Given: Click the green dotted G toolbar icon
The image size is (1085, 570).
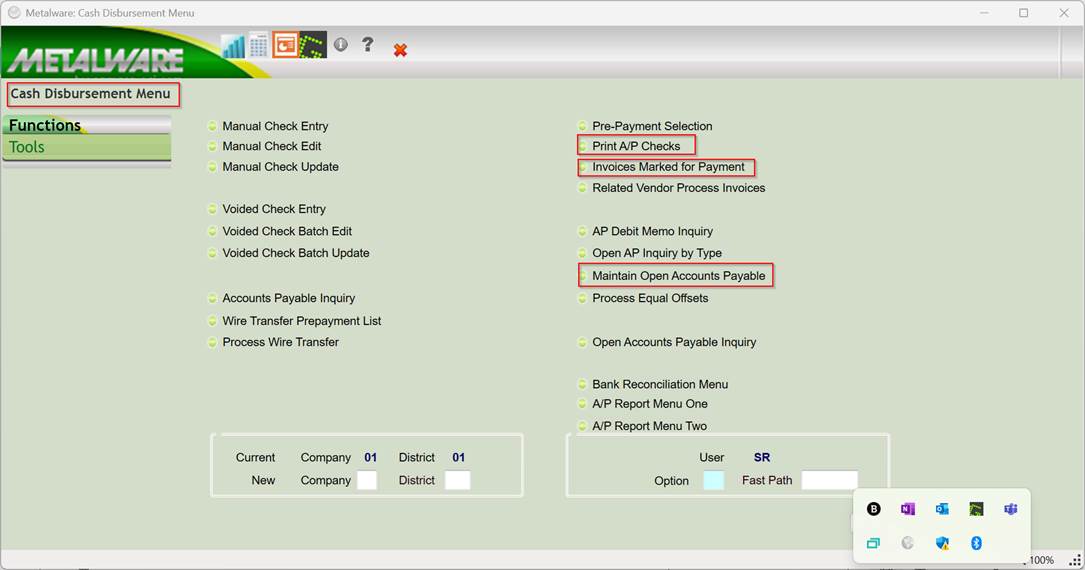Looking at the screenshot, I should click(313, 46).
